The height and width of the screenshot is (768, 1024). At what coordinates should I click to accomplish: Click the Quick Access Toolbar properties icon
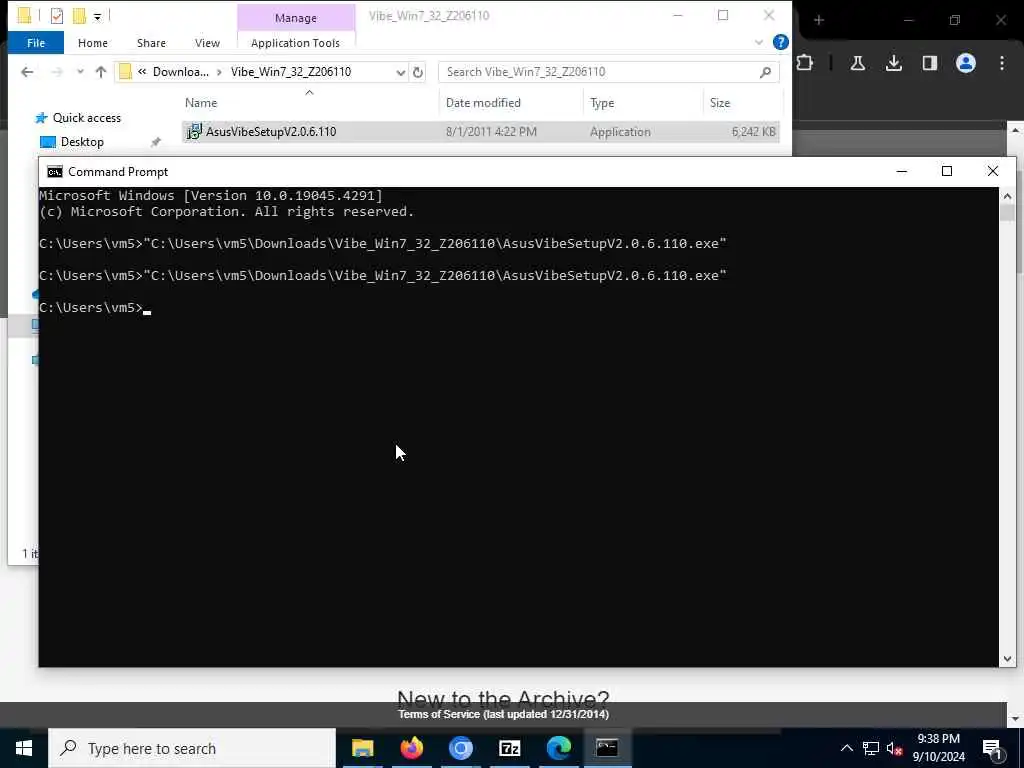click(57, 16)
